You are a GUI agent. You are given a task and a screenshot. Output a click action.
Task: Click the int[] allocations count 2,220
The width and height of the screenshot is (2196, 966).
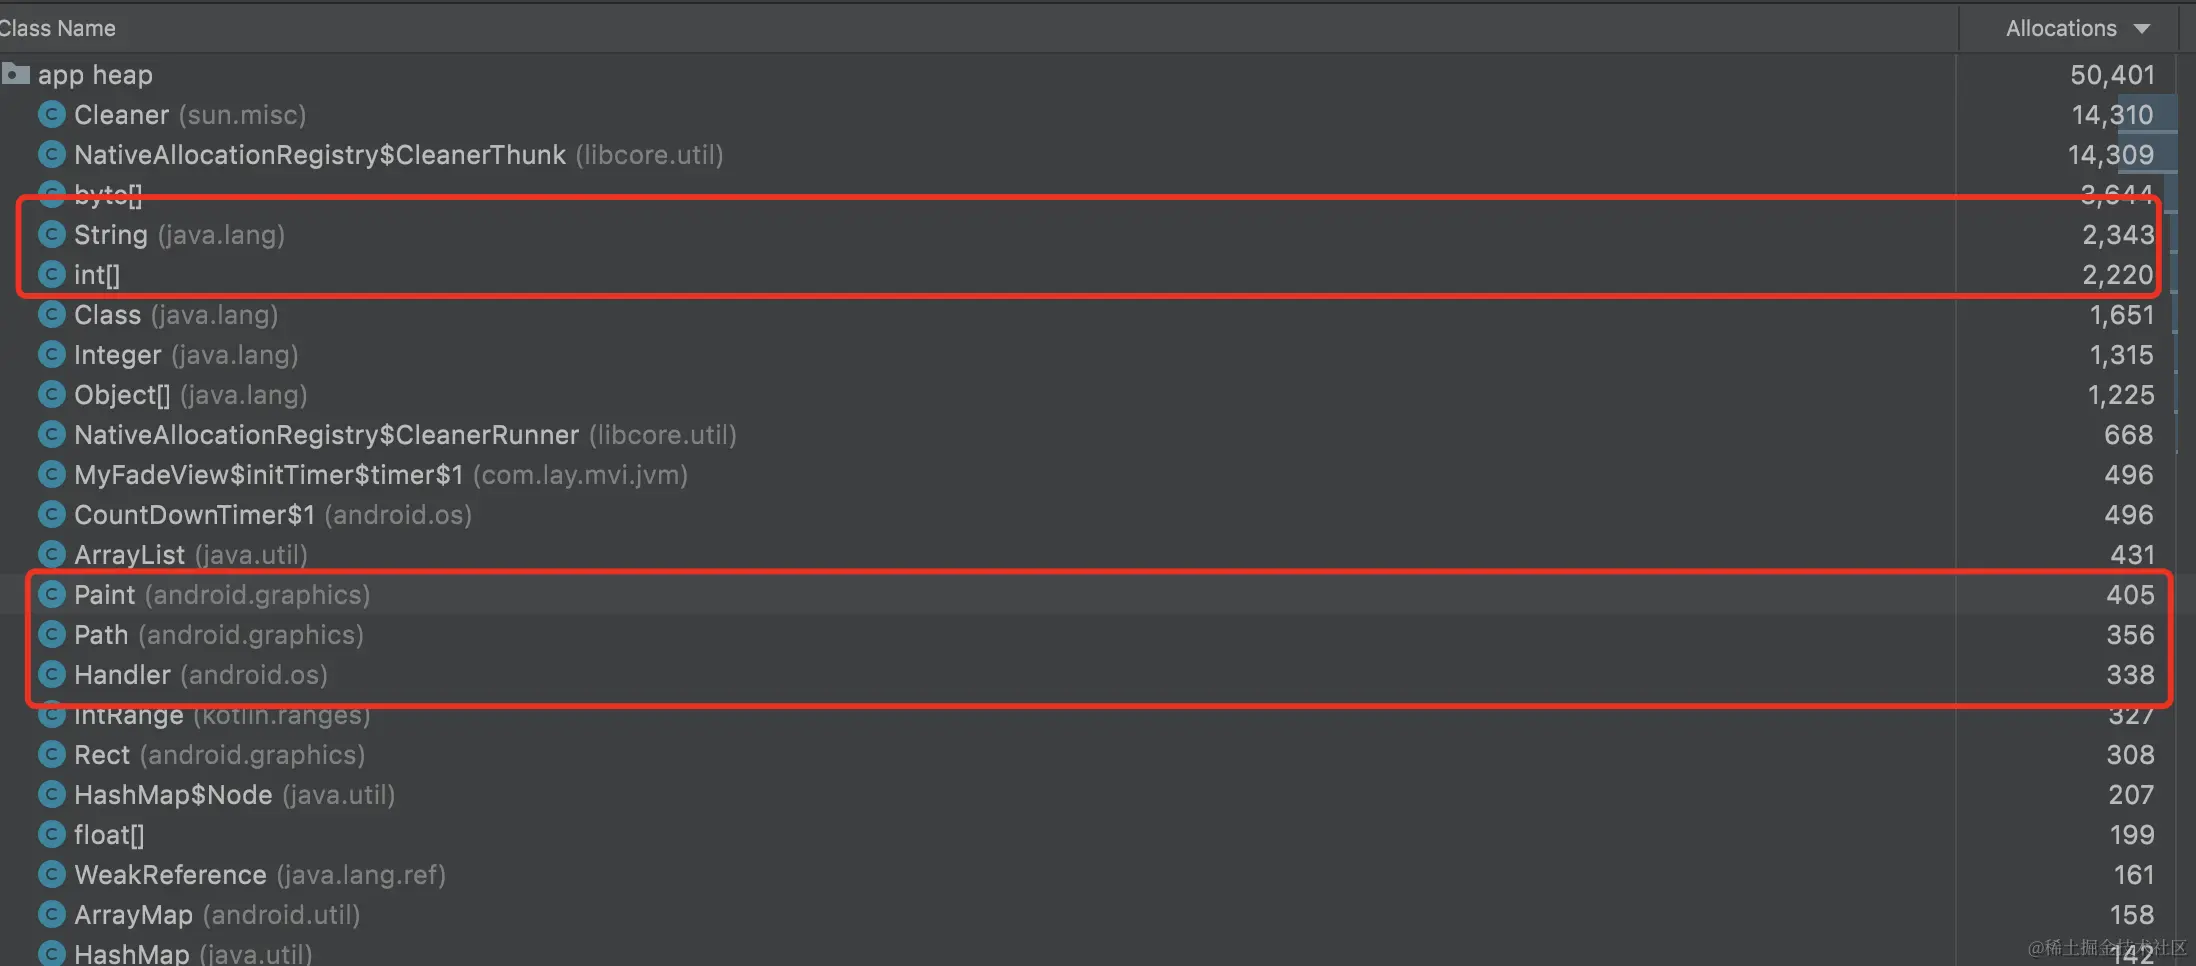point(2117,275)
